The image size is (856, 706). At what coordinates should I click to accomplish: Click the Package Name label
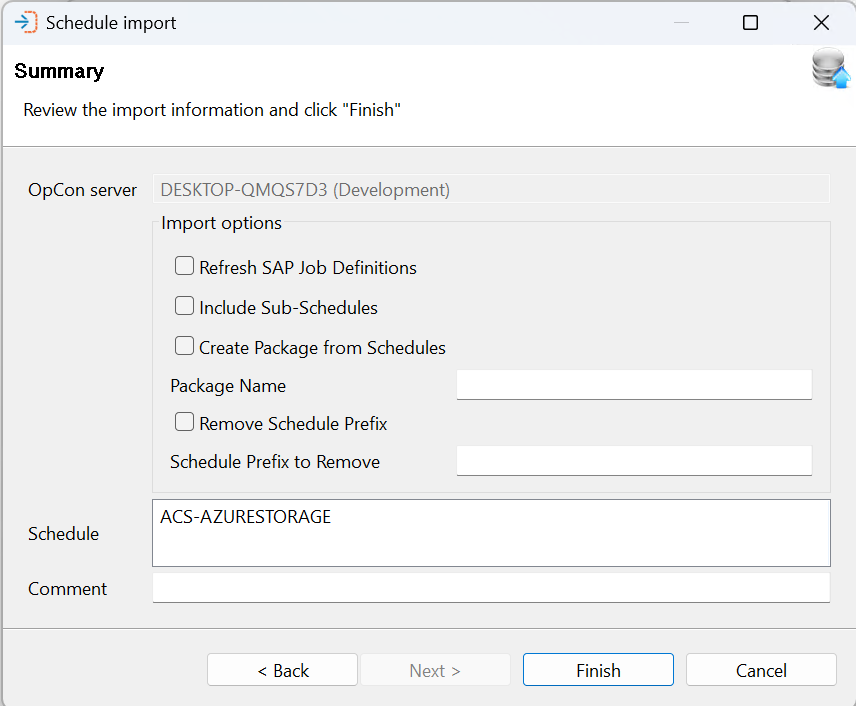point(228,385)
